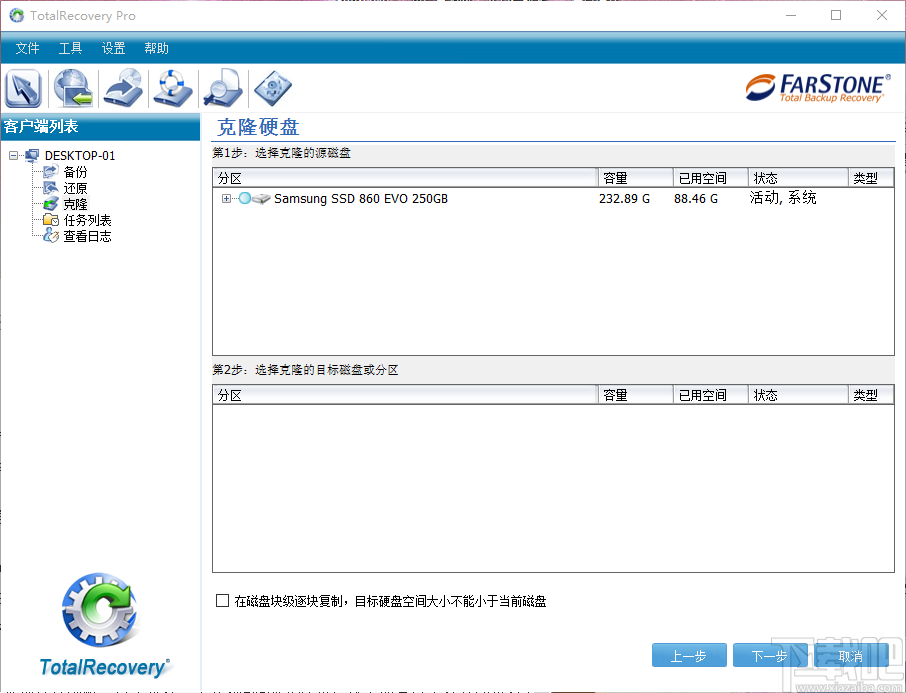Click the network restore toolbar icon
Screen dimensions: 906x693
pos(72,88)
